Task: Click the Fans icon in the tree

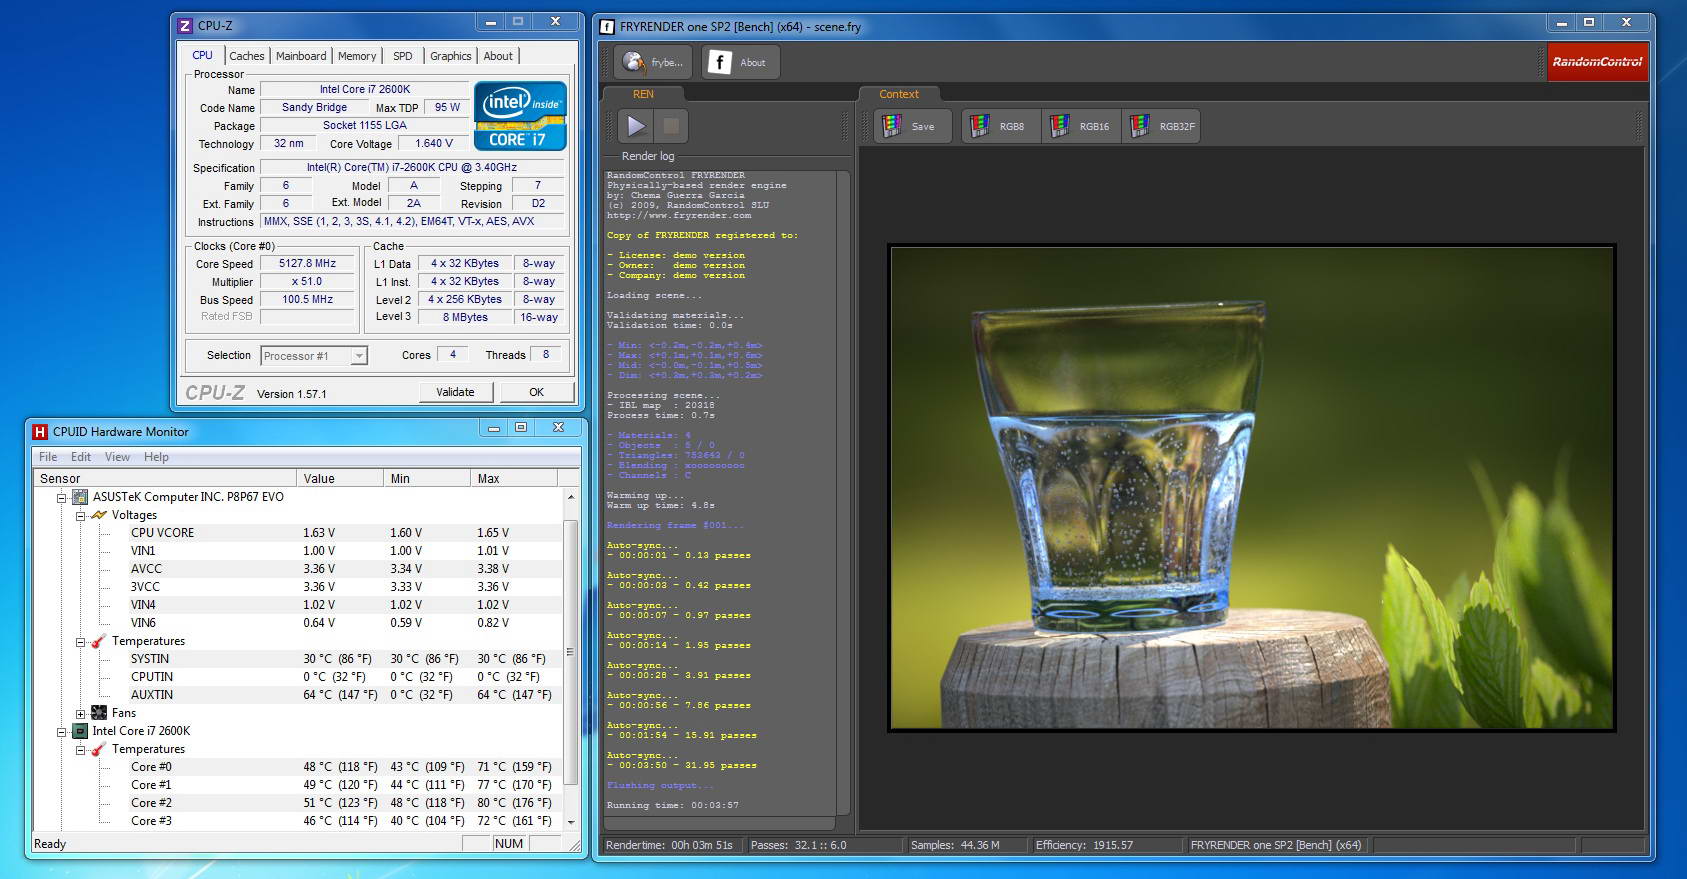Action: [x=99, y=713]
